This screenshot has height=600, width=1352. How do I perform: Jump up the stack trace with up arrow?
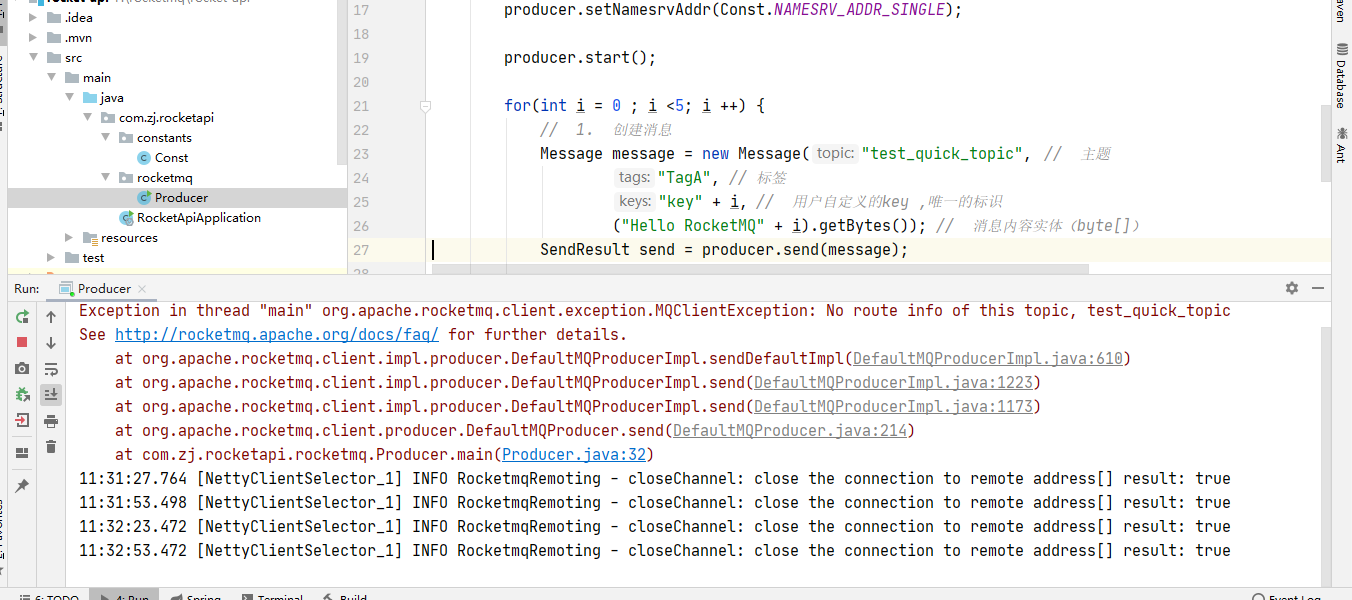(x=51, y=317)
